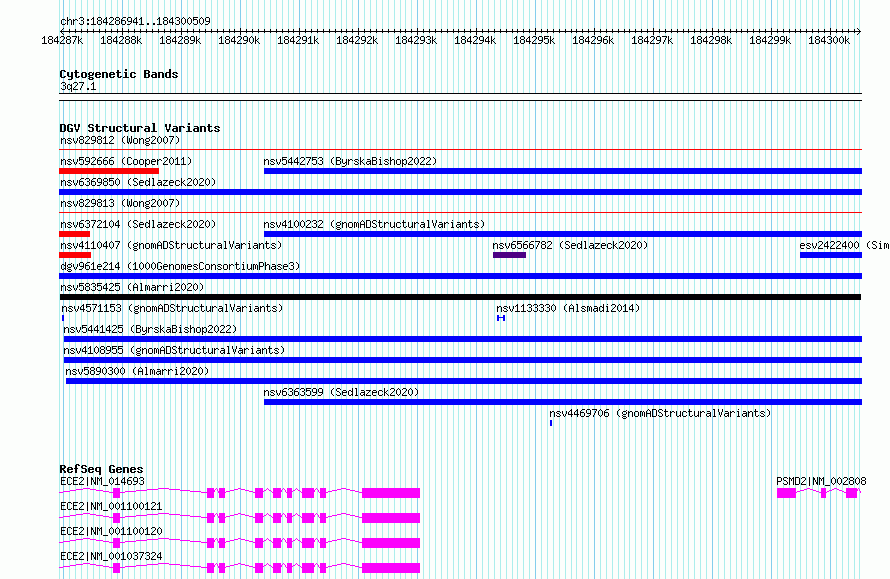This screenshot has height=579, width=890.
Task: Select the nsv5442753 (ByrskaBishop2022) blue bar
Action: (x=563, y=171)
